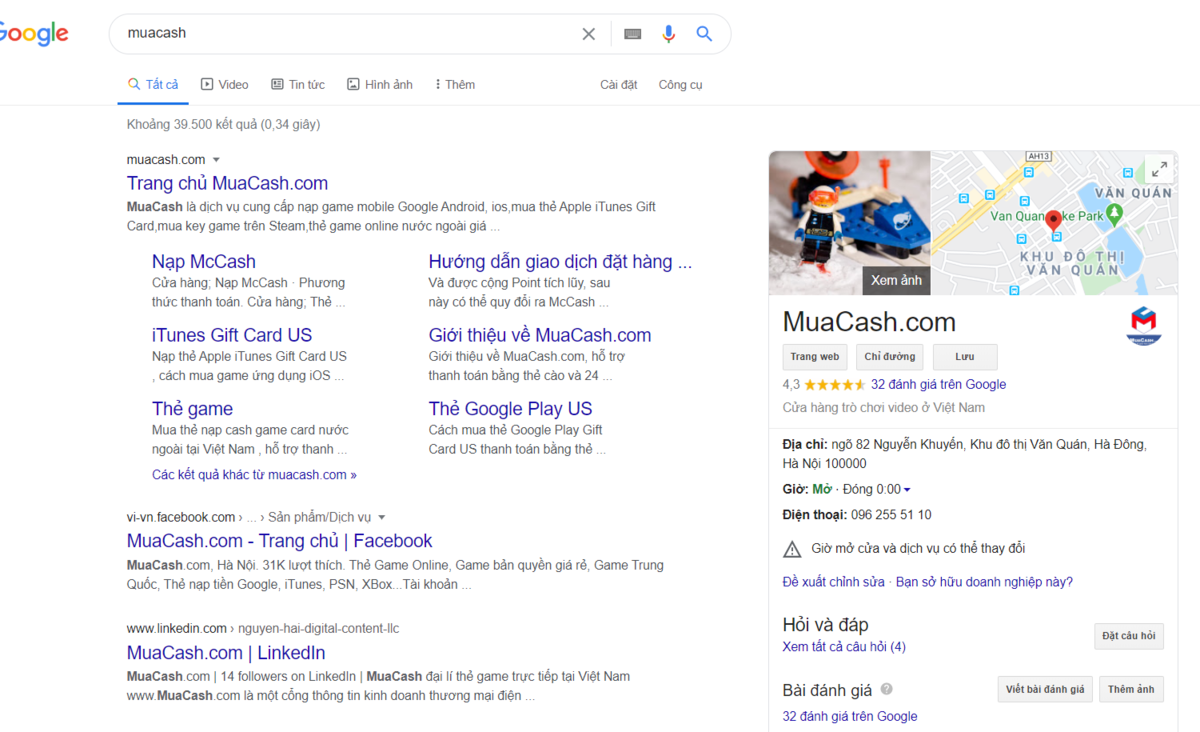Open MuaCash.com LinkedIn result
The height and width of the screenshot is (732, 1200).
[226, 653]
